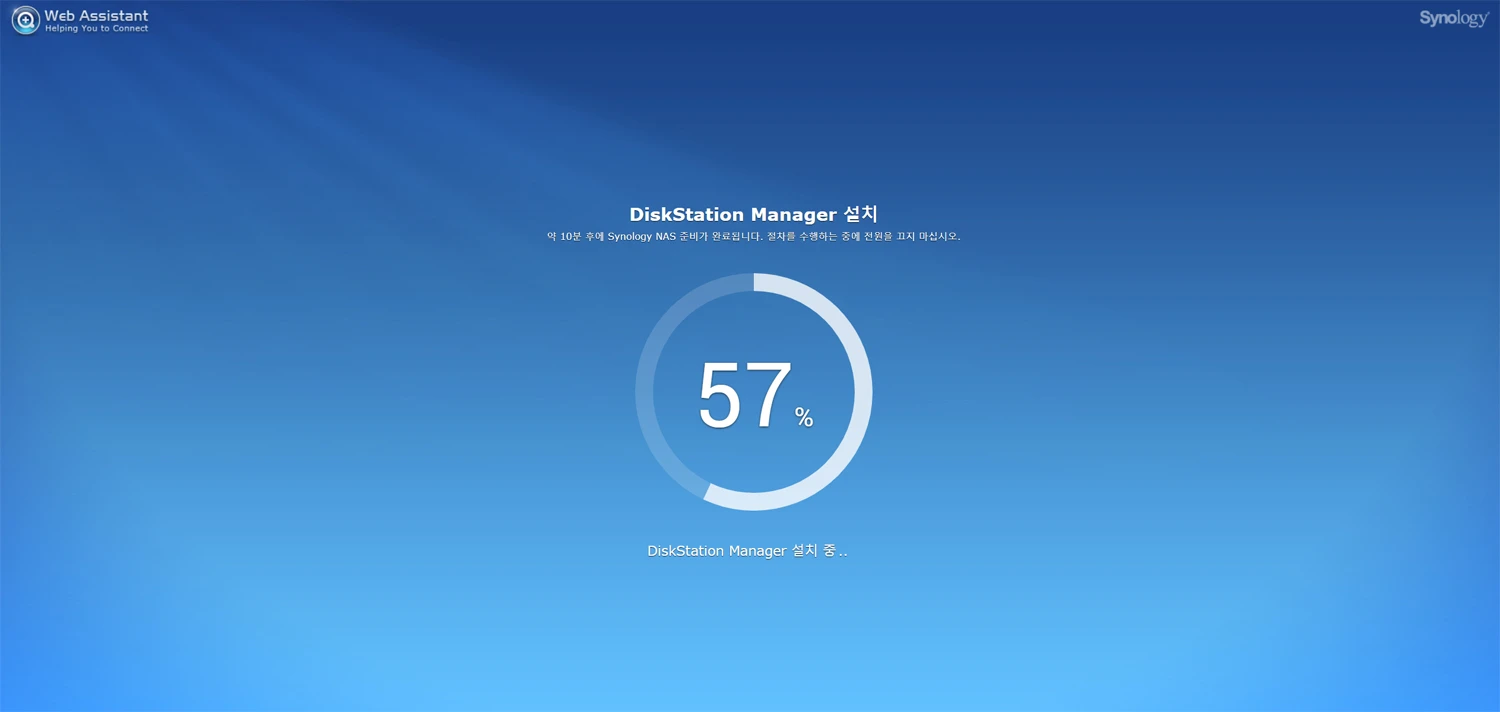
Task: Click the word "Manager" in the heading
Action: (793, 214)
